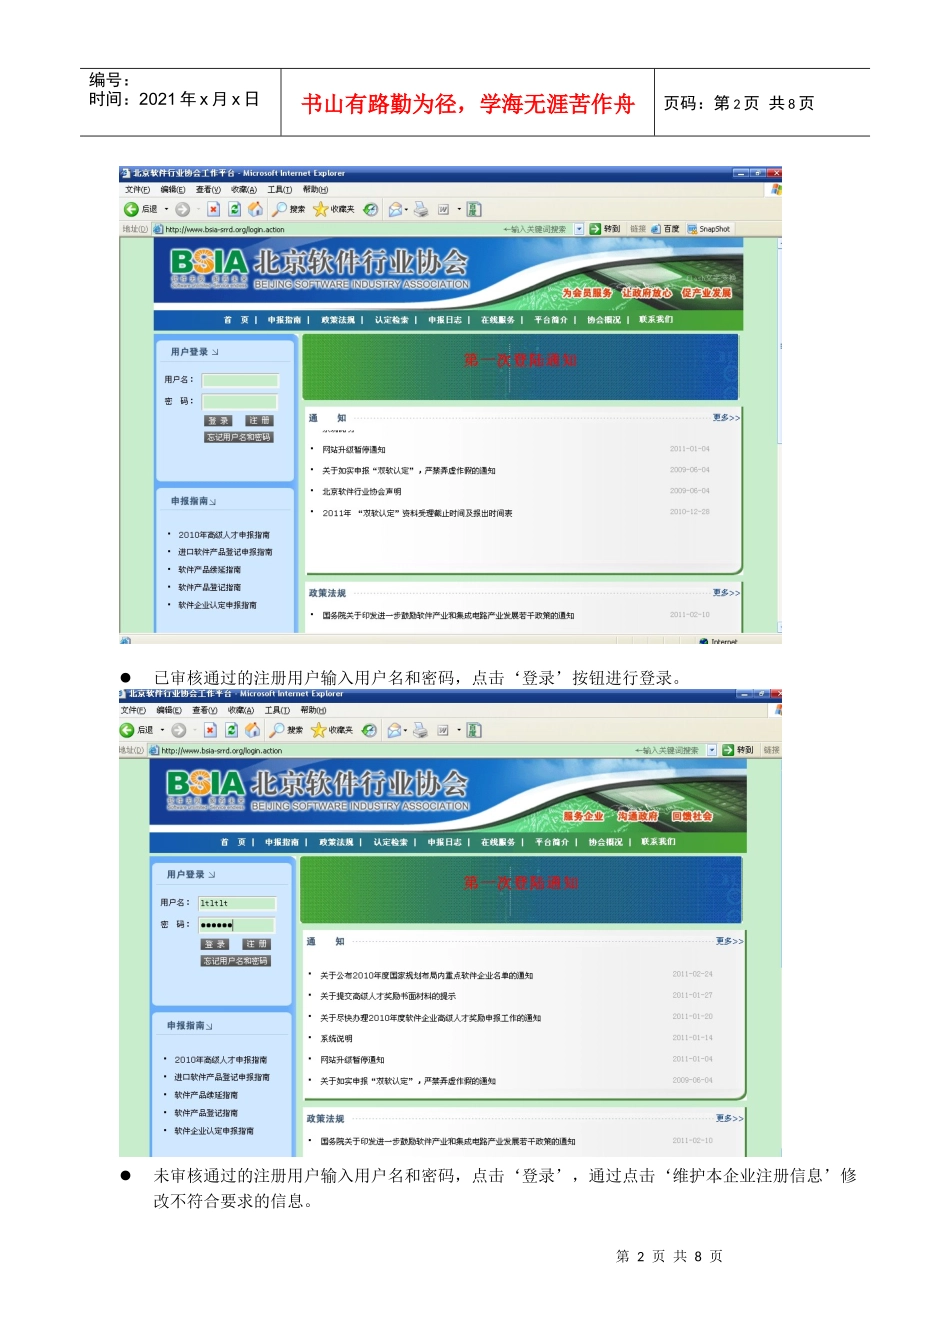The image size is (950, 1344).
Task: Click BSIA logo in lower browser page
Action: [x=206, y=788]
